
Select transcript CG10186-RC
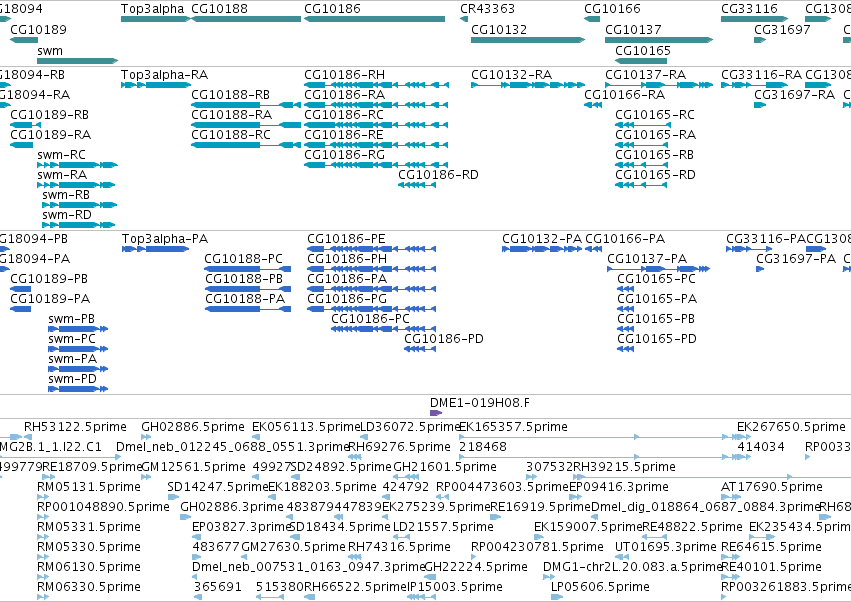[x=377, y=125]
